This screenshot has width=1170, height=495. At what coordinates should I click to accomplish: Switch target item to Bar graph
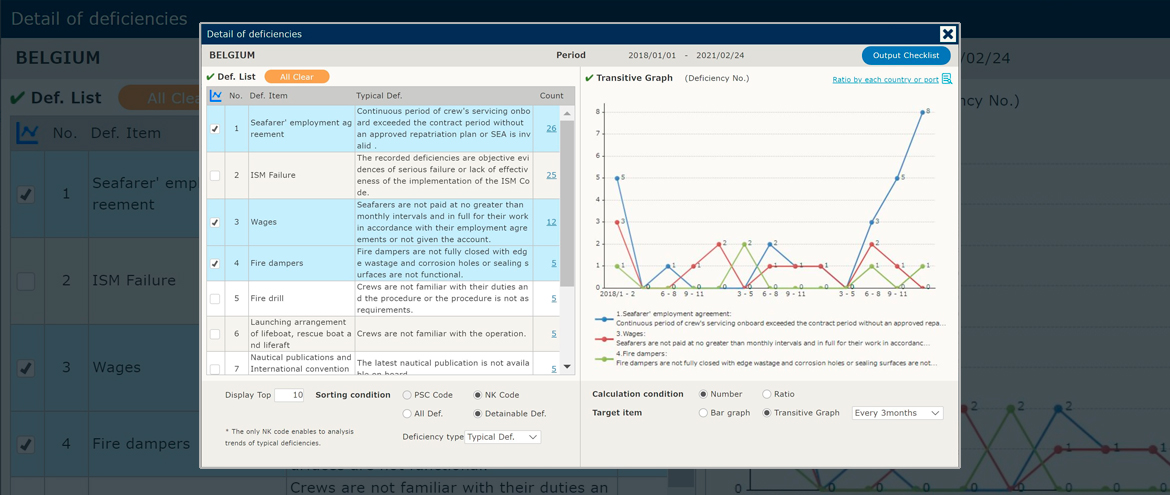[703, 413]
